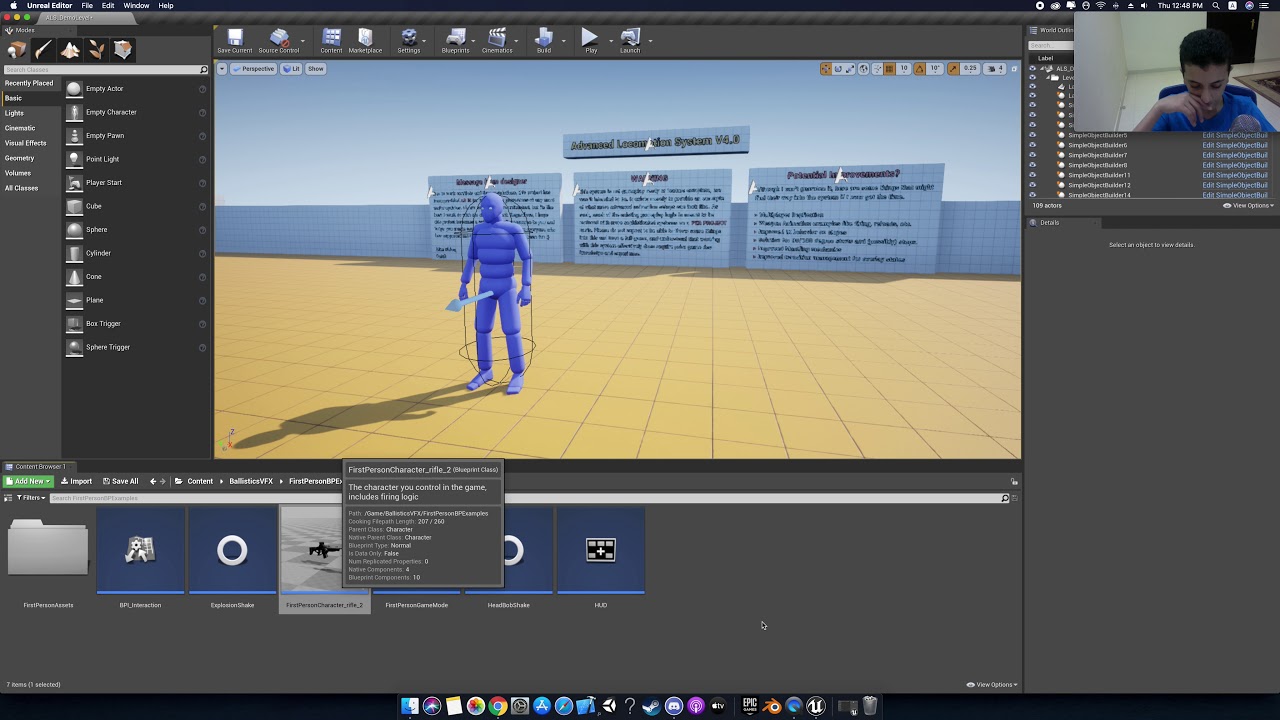Toggle world/local coordinate space globe icon
1280x720 pixels.
864,69
